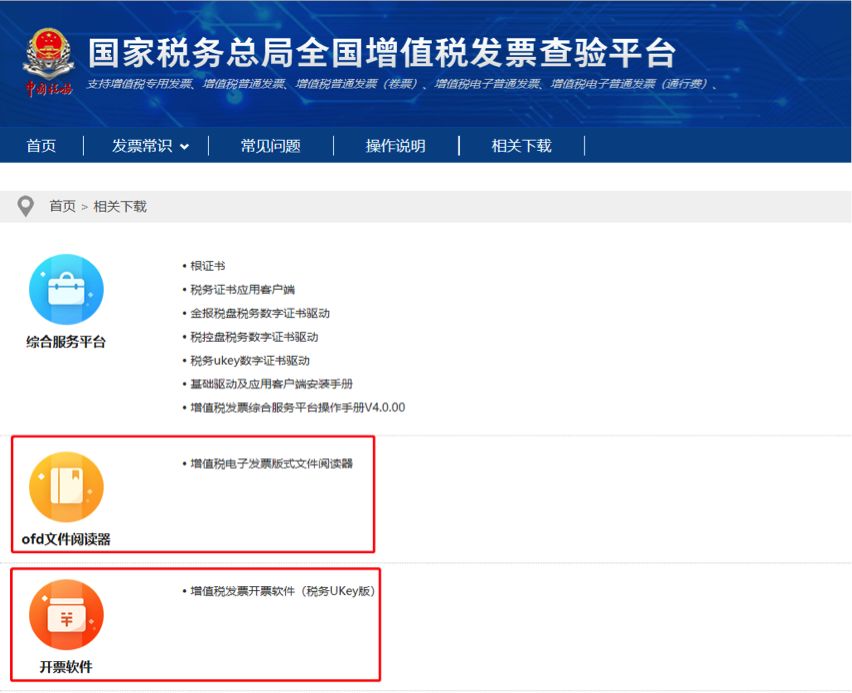The width and height of the screenshot is (852, 693).
Task: Click the tax bureau emblem logo
Action: click(x=48, y=62)
